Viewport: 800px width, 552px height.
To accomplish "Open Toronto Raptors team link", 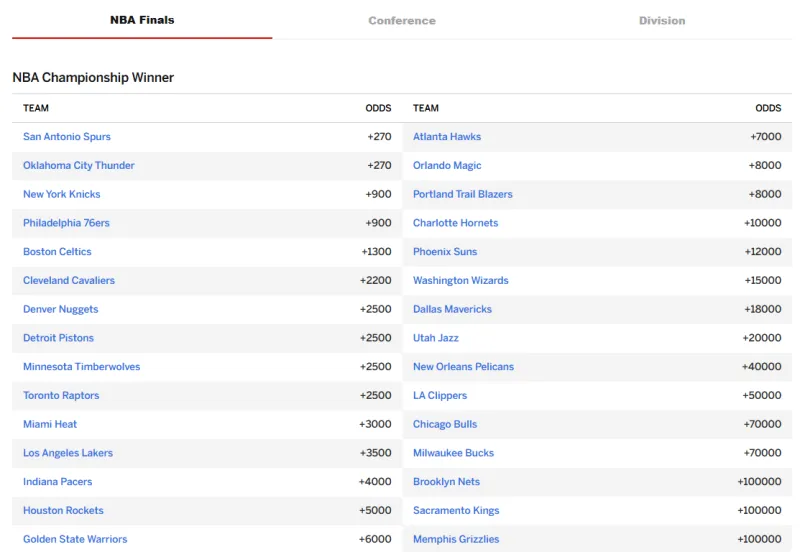I will (61, 395).
